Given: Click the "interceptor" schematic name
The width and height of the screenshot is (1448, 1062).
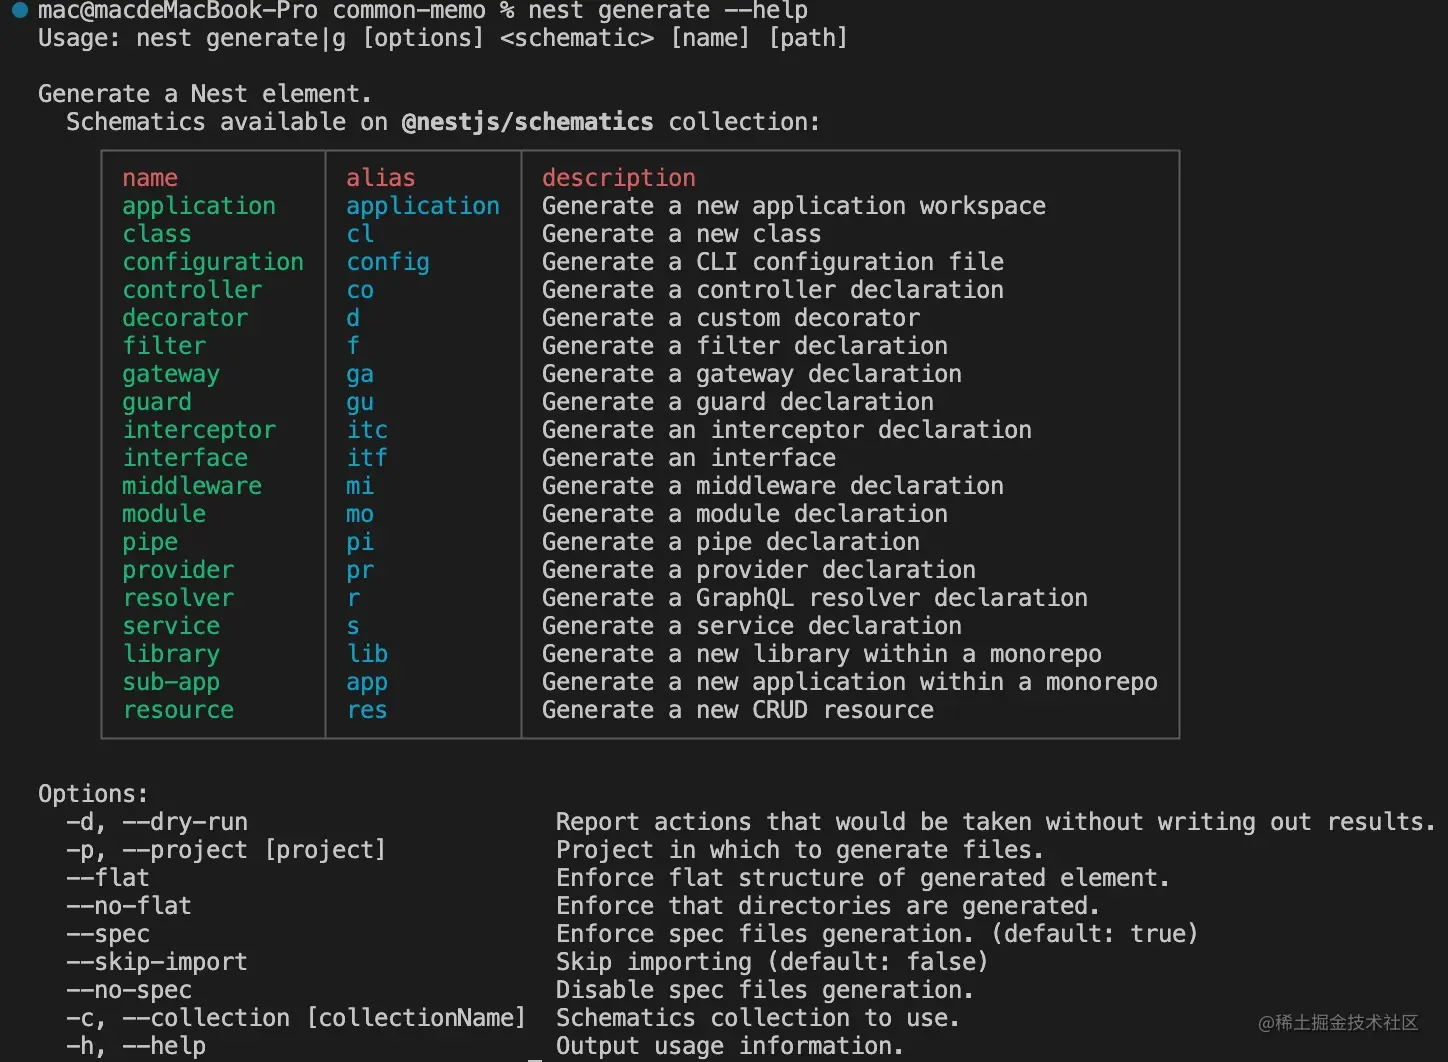Looking at the screenshot, I should point(199,430).
